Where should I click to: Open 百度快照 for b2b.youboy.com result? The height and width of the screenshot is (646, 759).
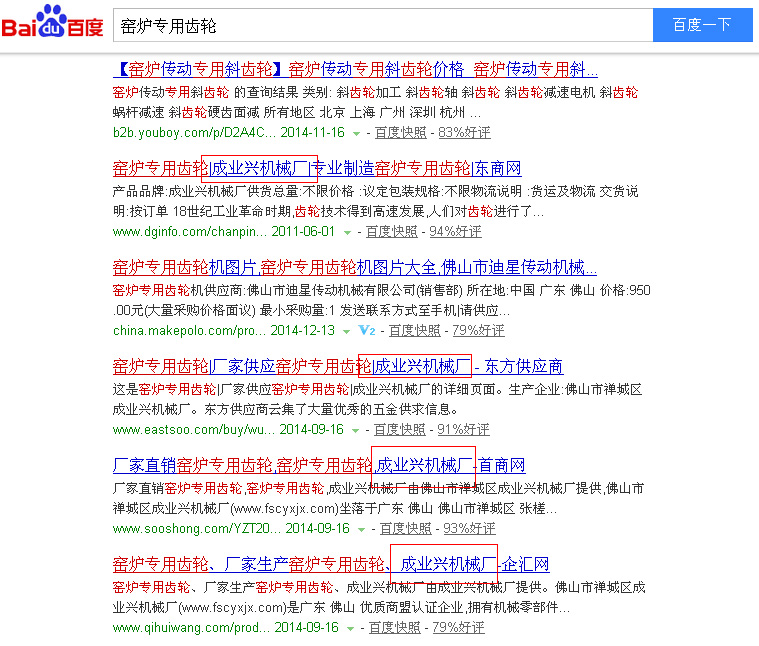click(400, 133)
